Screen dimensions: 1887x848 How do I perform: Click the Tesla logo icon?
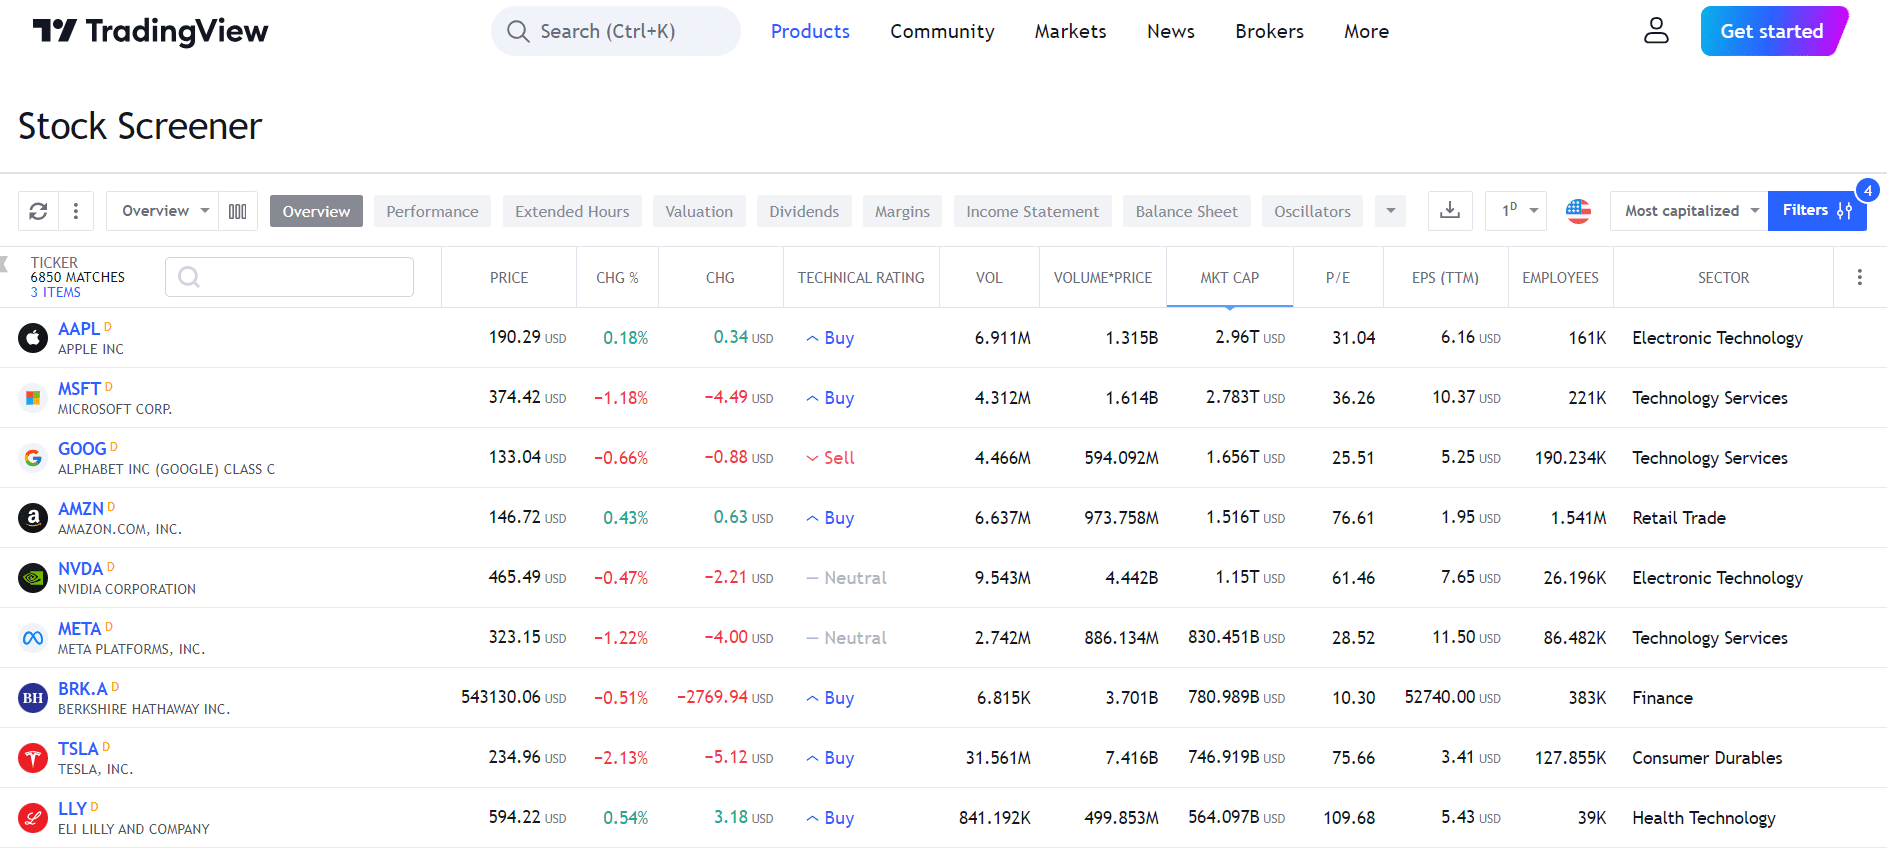point(33,758)
